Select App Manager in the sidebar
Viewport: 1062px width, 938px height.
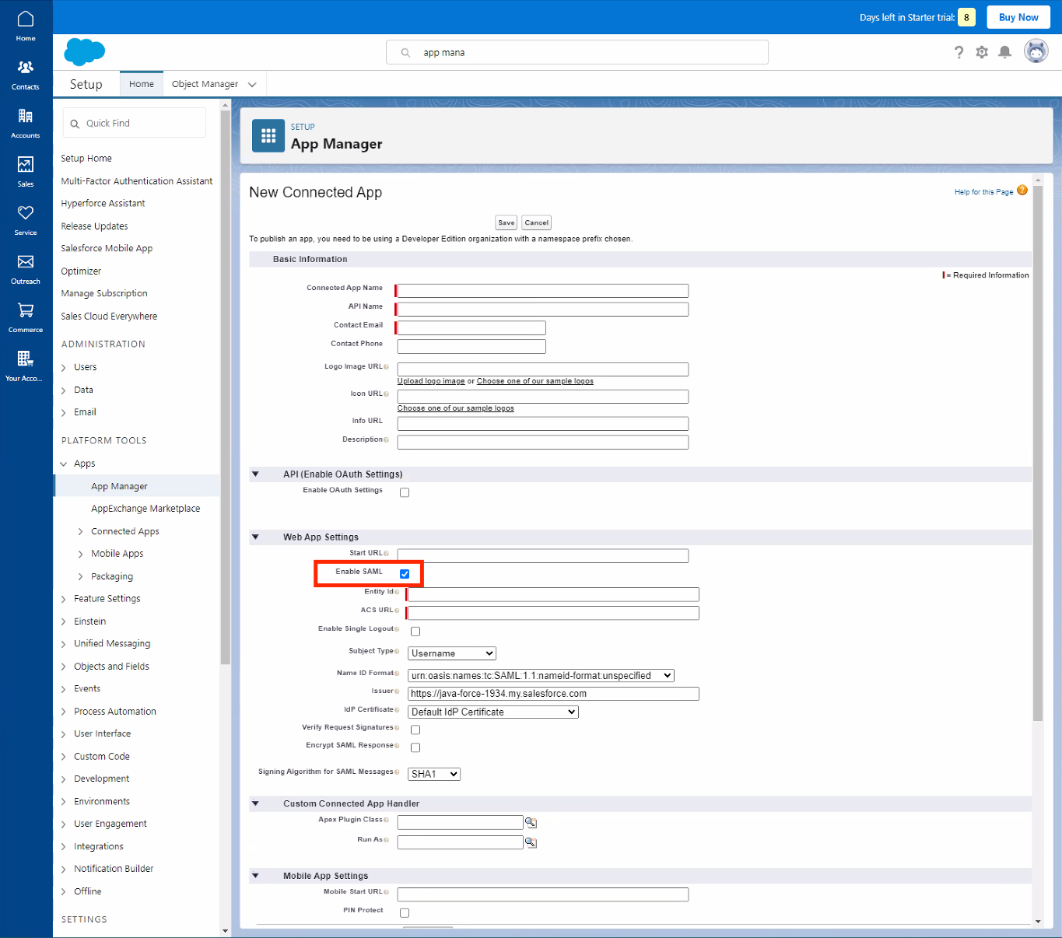[x=119, y=486]
